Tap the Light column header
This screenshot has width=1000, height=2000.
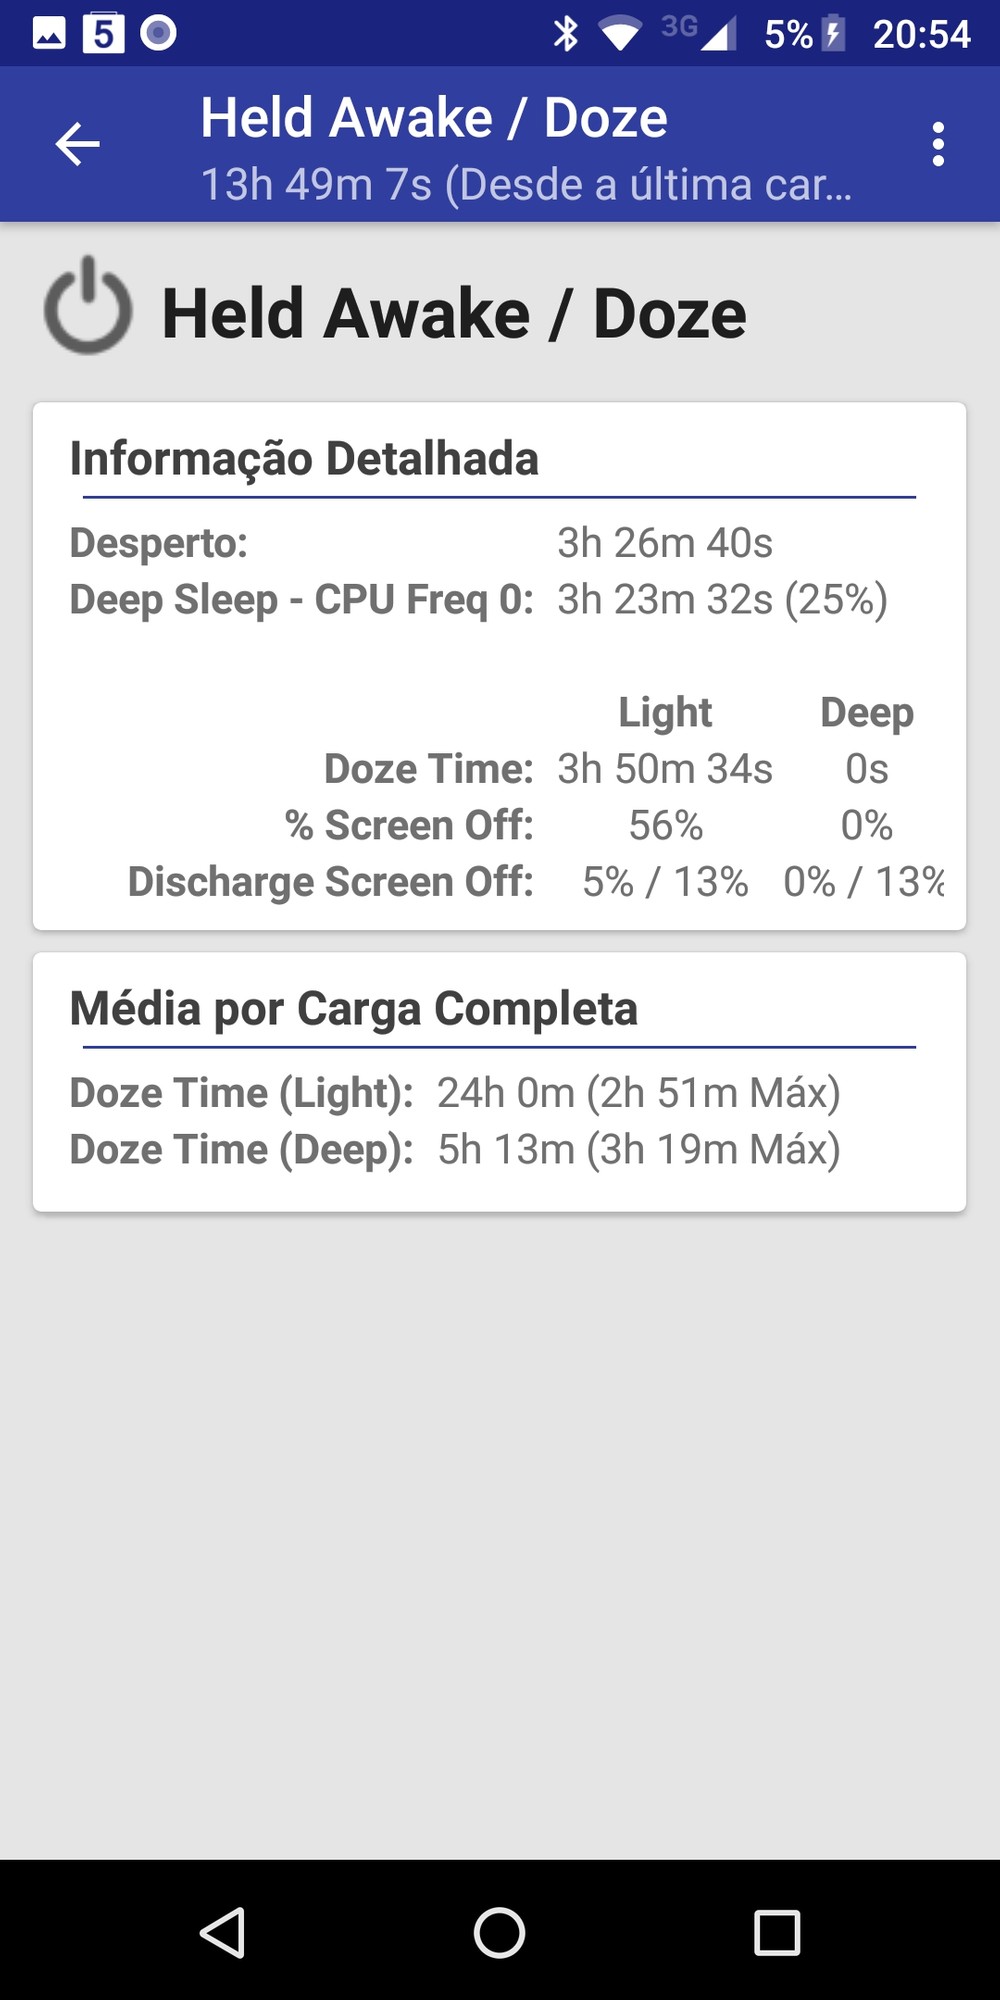click(665, 712)
